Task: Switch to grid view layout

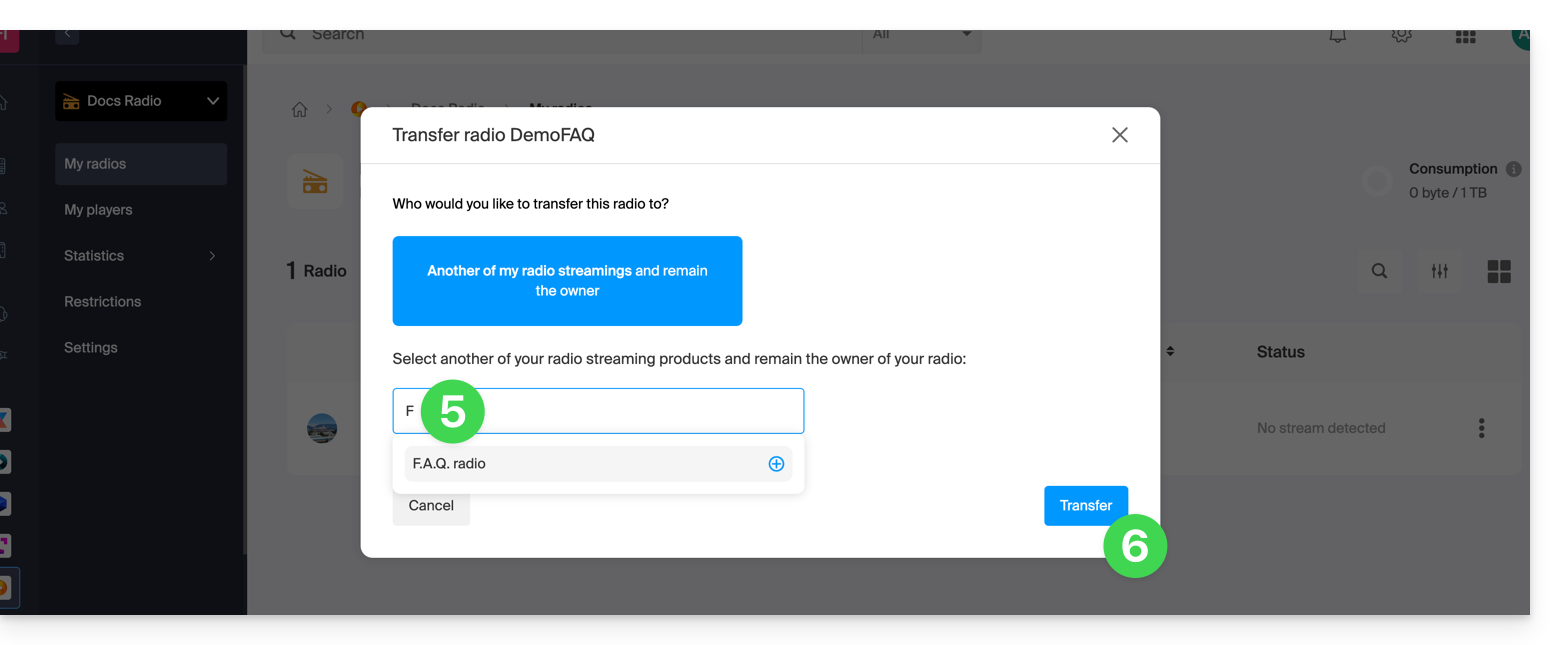Action: pyautogui.click(x=1498, y=271)
